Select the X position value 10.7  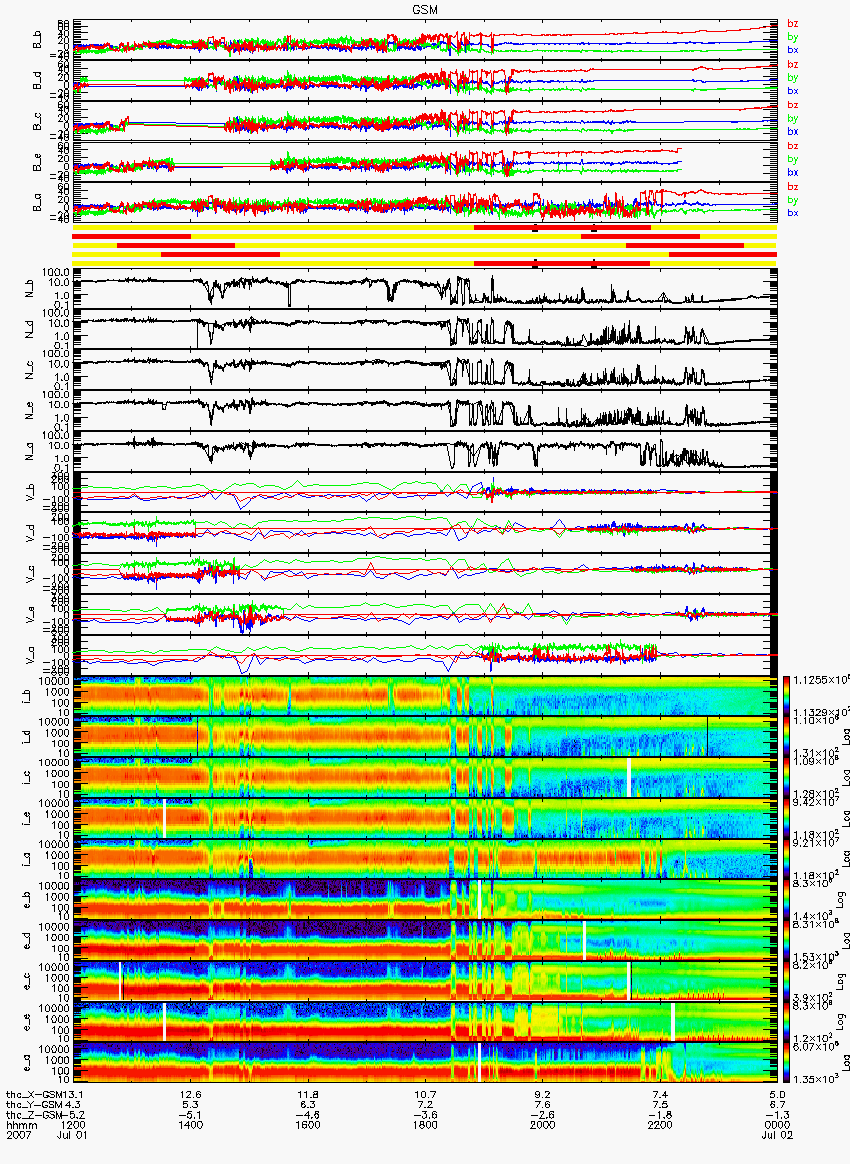[x=425, y=1094]
